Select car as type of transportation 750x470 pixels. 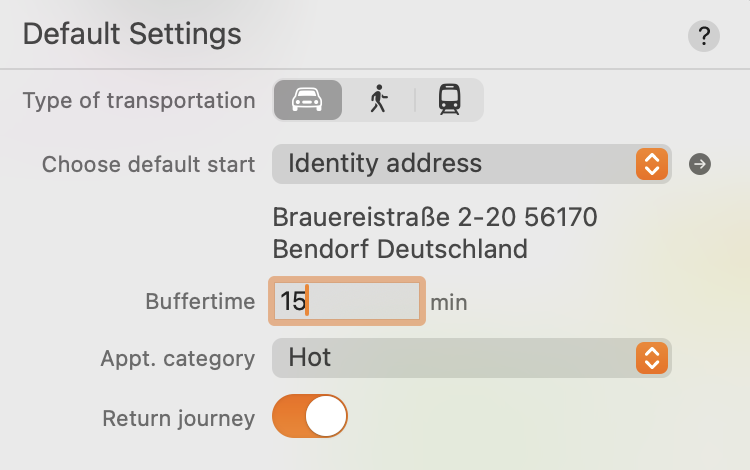click(308, 100)
